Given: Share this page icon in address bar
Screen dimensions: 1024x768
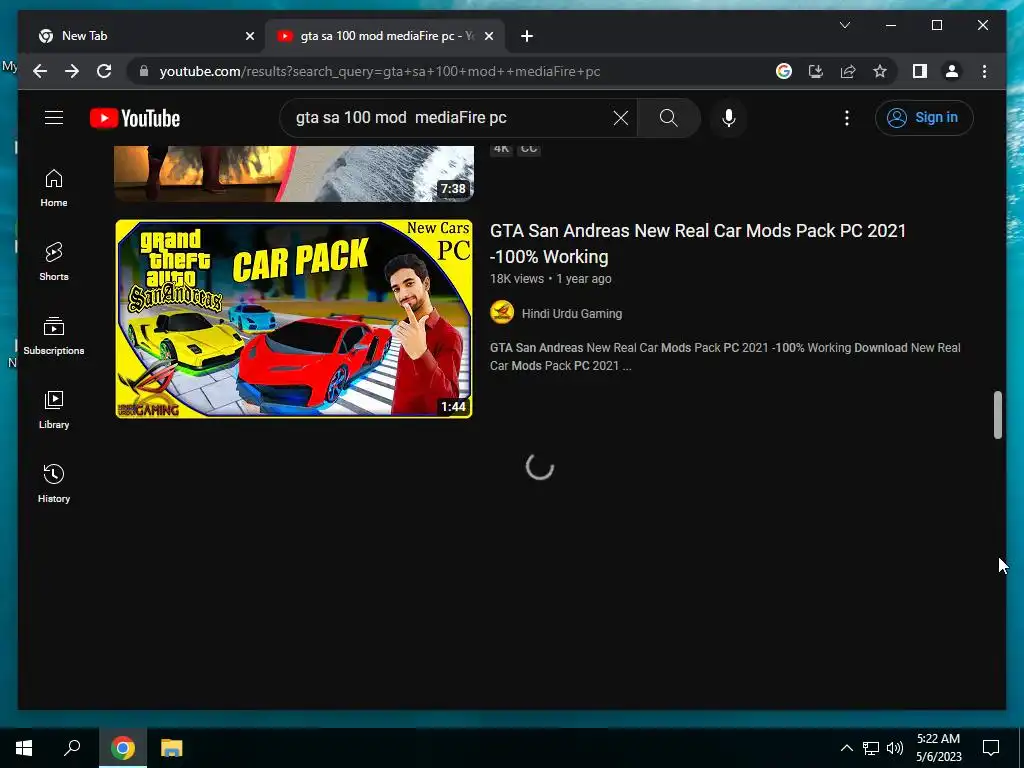Looking at the screenshot, I should [x=848, y=71].
